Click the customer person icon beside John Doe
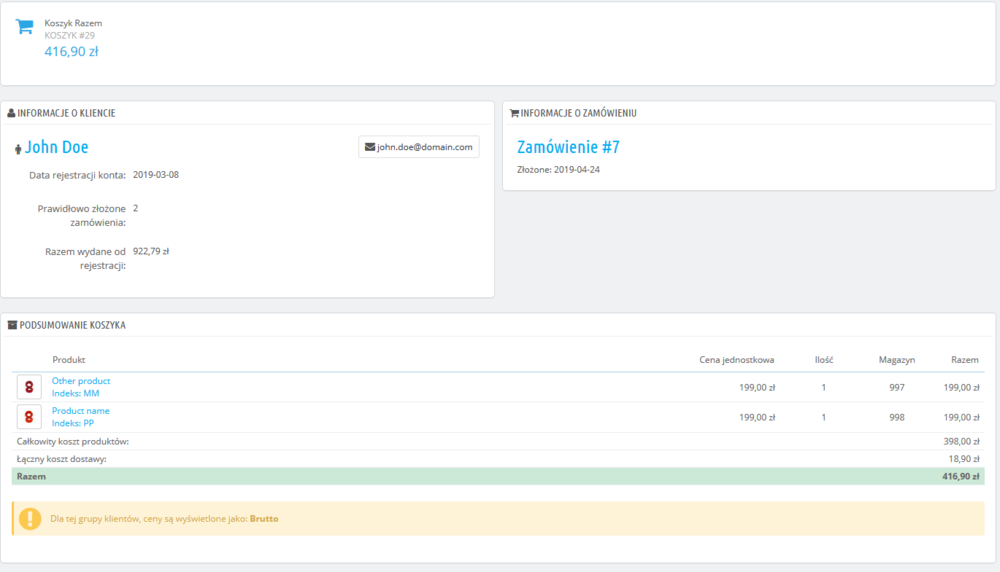Viewport: 1000px width, 572px height. (18, 149)
